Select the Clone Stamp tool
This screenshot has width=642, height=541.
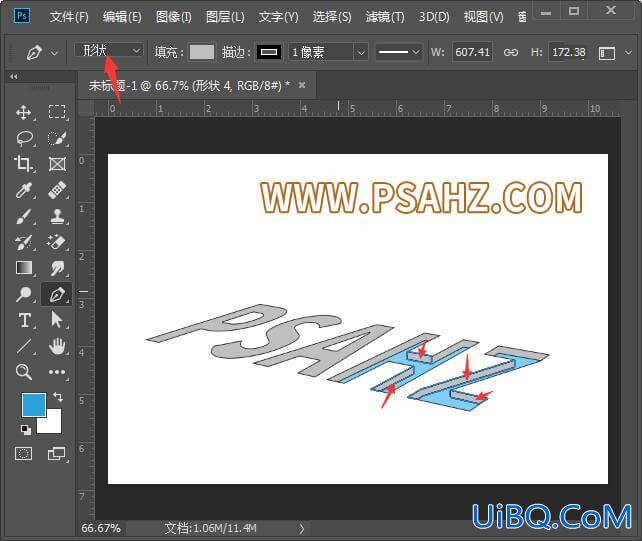coord(57,216)
